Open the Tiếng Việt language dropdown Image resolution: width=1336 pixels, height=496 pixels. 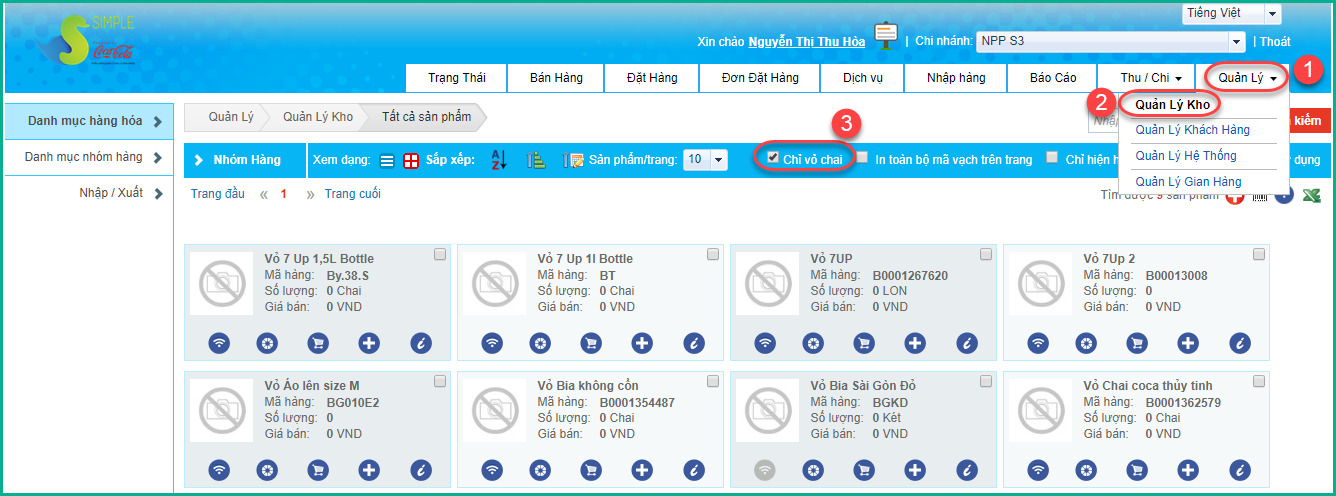coord(1272,14)
